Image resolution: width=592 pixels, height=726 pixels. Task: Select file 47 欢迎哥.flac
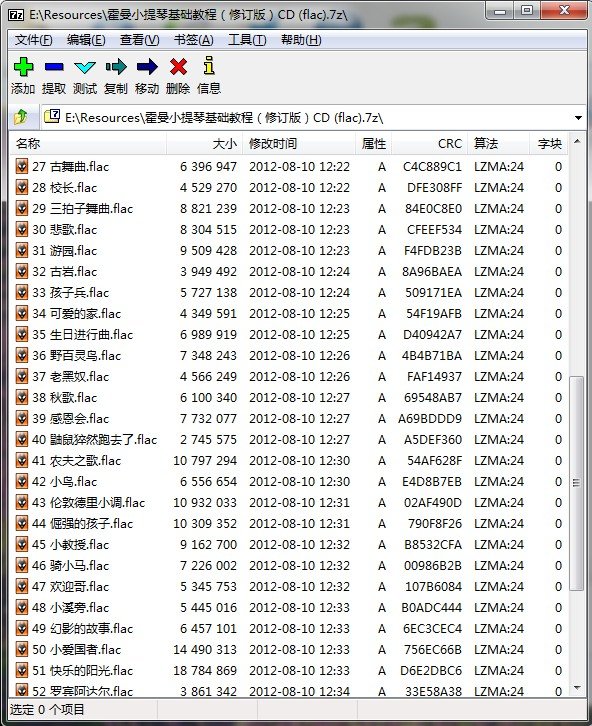coord(70,587)
